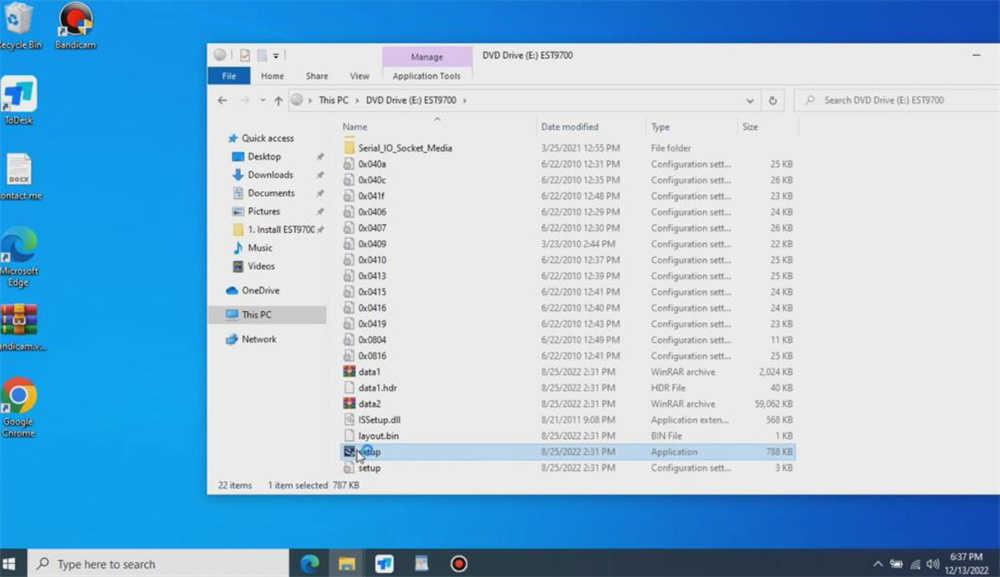This screenshot has height=577, width=1000.
Task: Select the contact me document on desktop
Action: coord(20,177)
